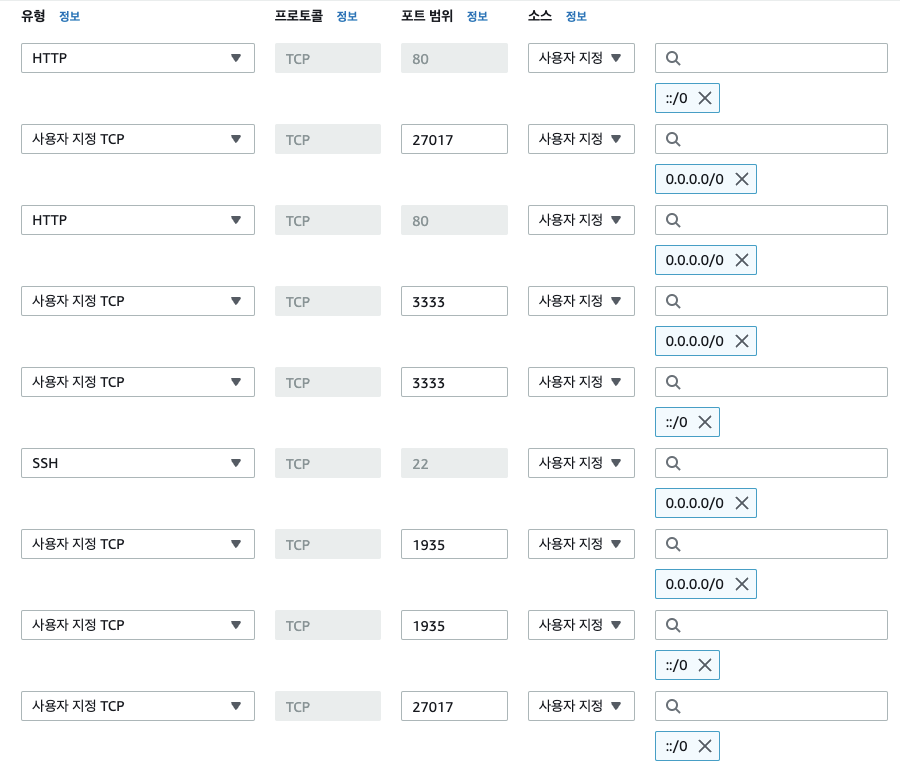900x783 pixels.
Task: Open type dropdown of 27017 rule with 0.0.0.0/0
Action: point(138,139)
